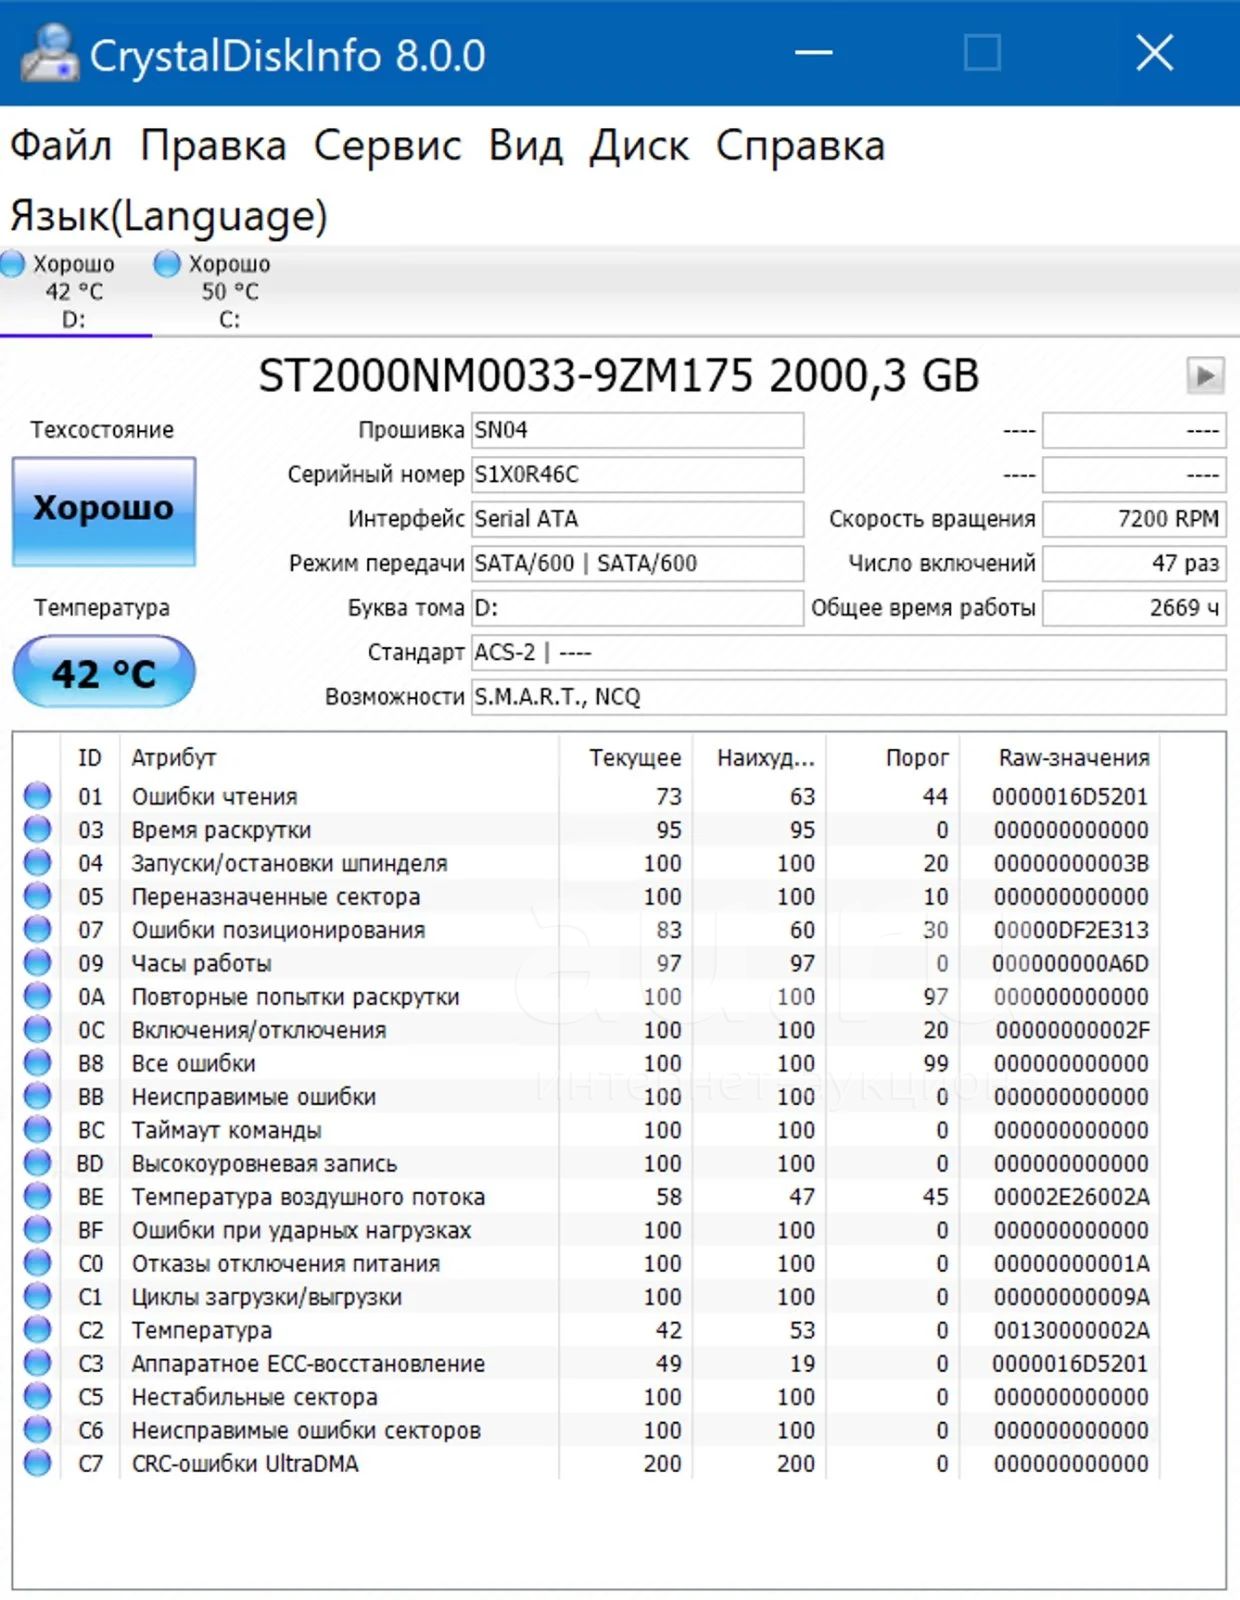Close the CrystalDiskInfo window
The height and width of the screenshot is (1600, 1240).
click(1155, 52)
